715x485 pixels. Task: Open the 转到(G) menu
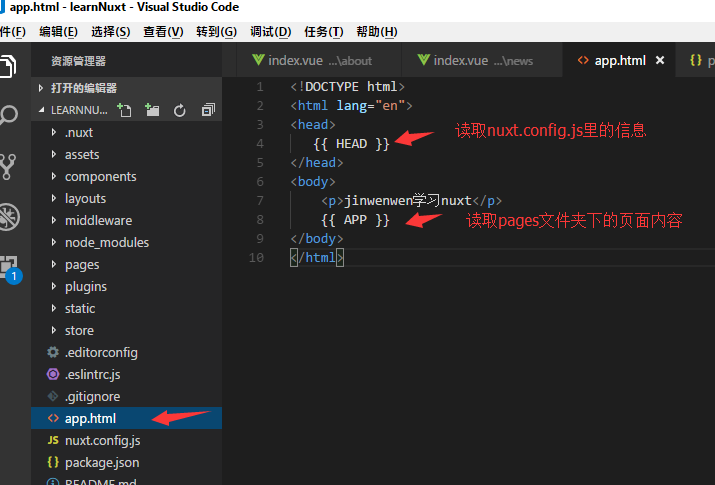coord(217,32)
